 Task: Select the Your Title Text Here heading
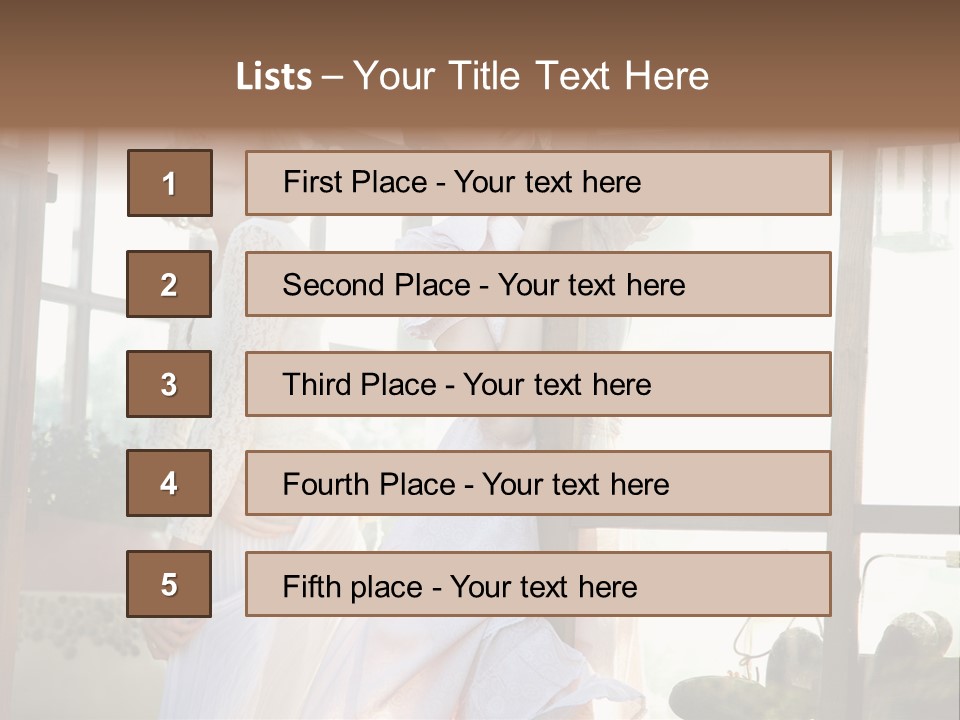pyautogui.click(x=531, y=76)
